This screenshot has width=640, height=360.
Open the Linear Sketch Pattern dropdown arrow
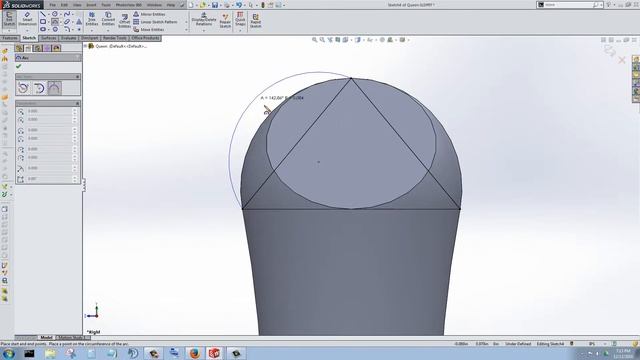click(x=187, y=22)
